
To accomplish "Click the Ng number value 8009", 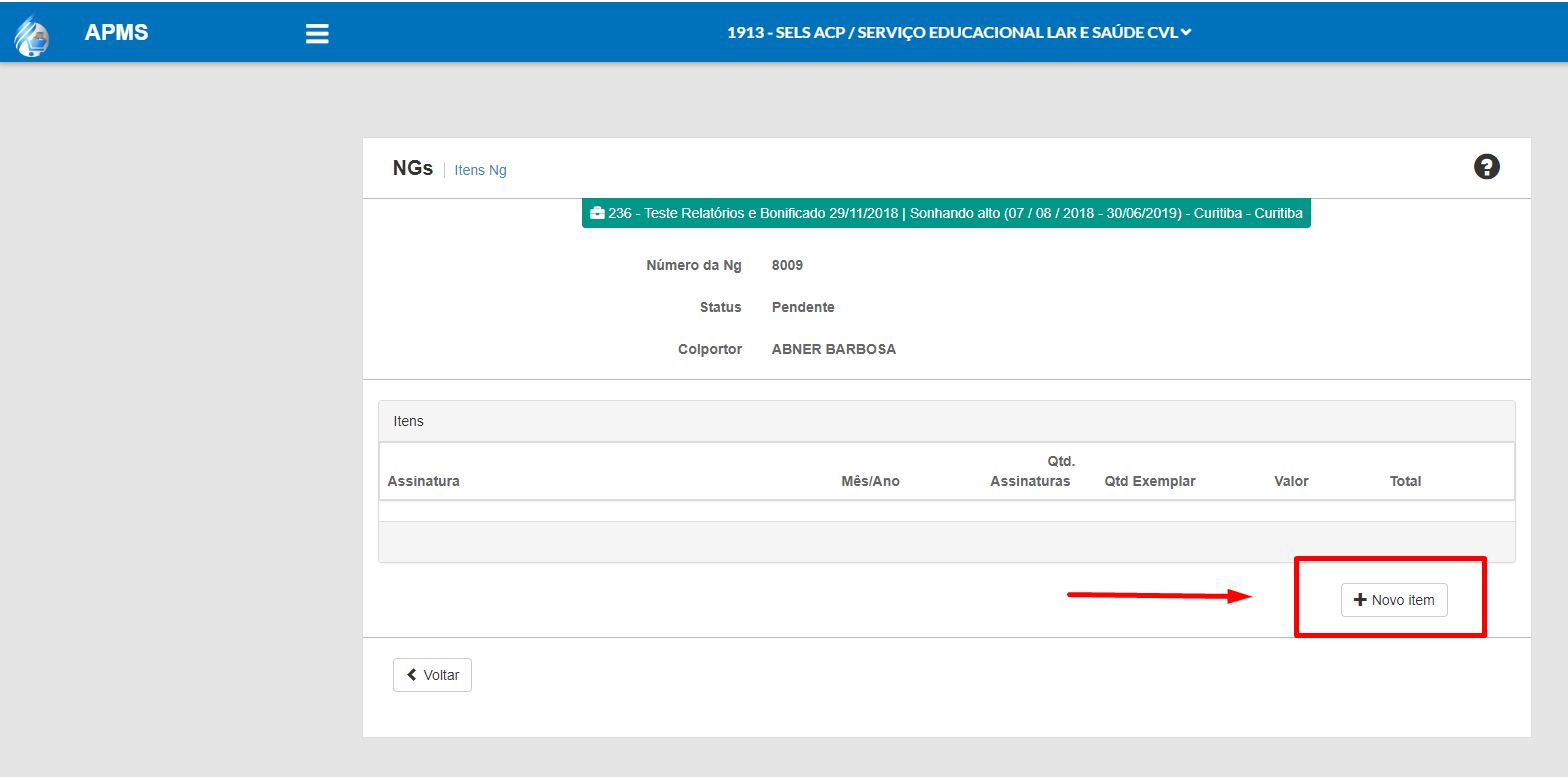I will (x=787, y=265).
